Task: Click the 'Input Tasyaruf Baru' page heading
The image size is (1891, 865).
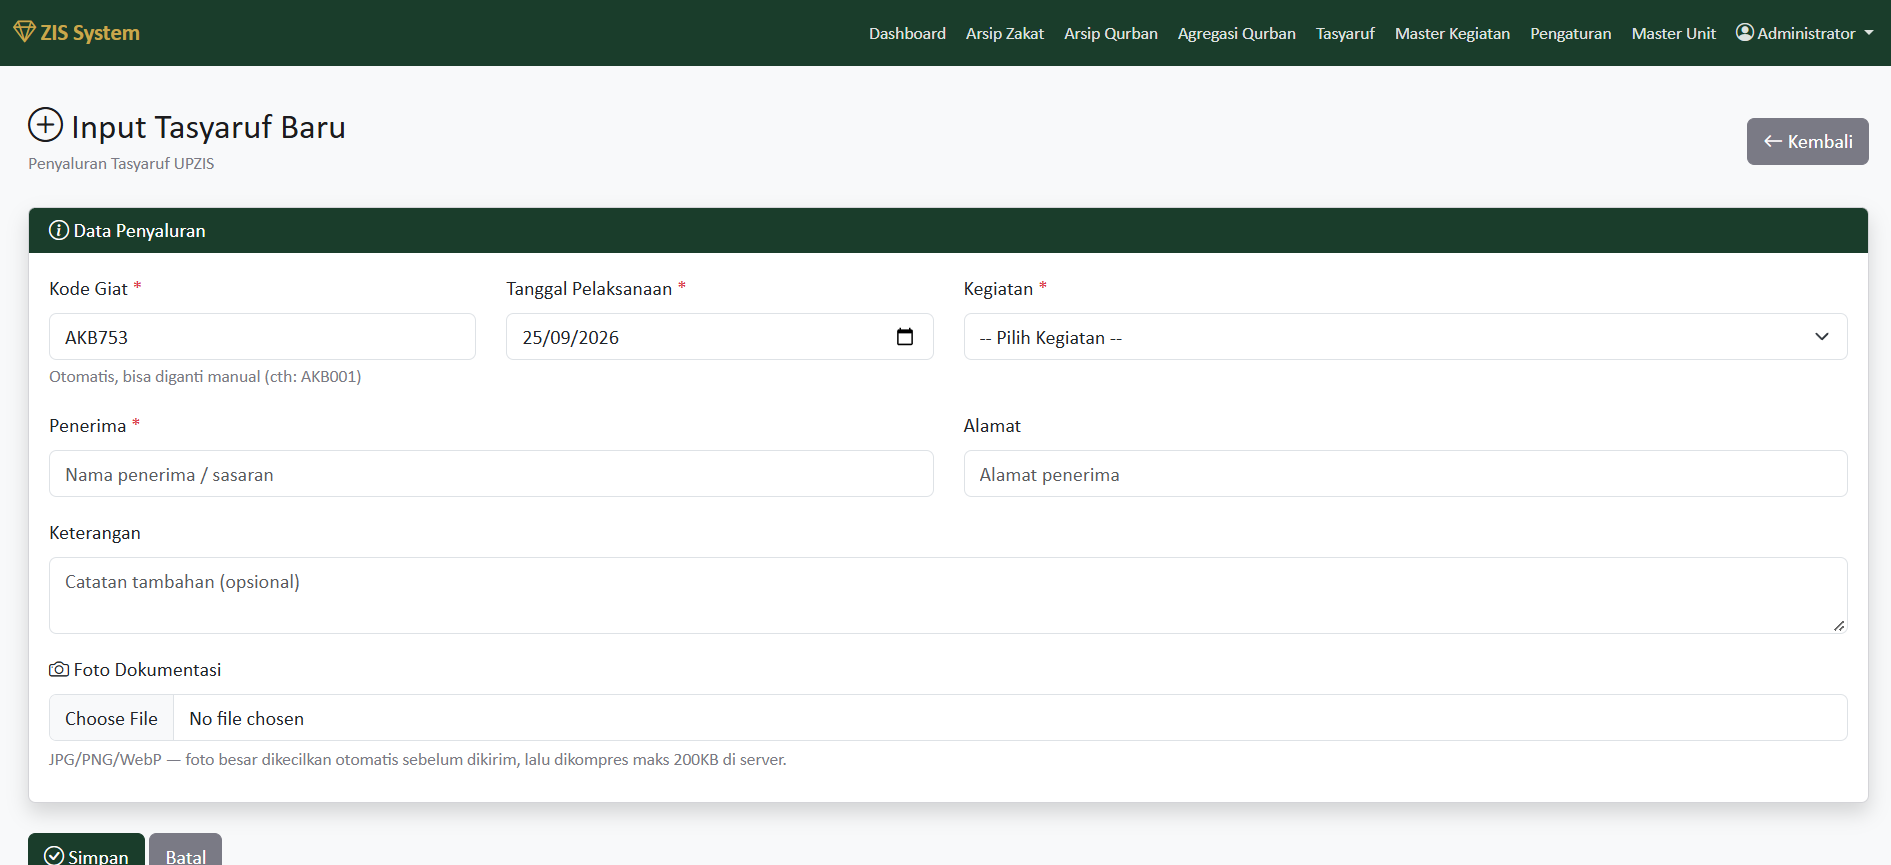Action: tap(208, 127)
